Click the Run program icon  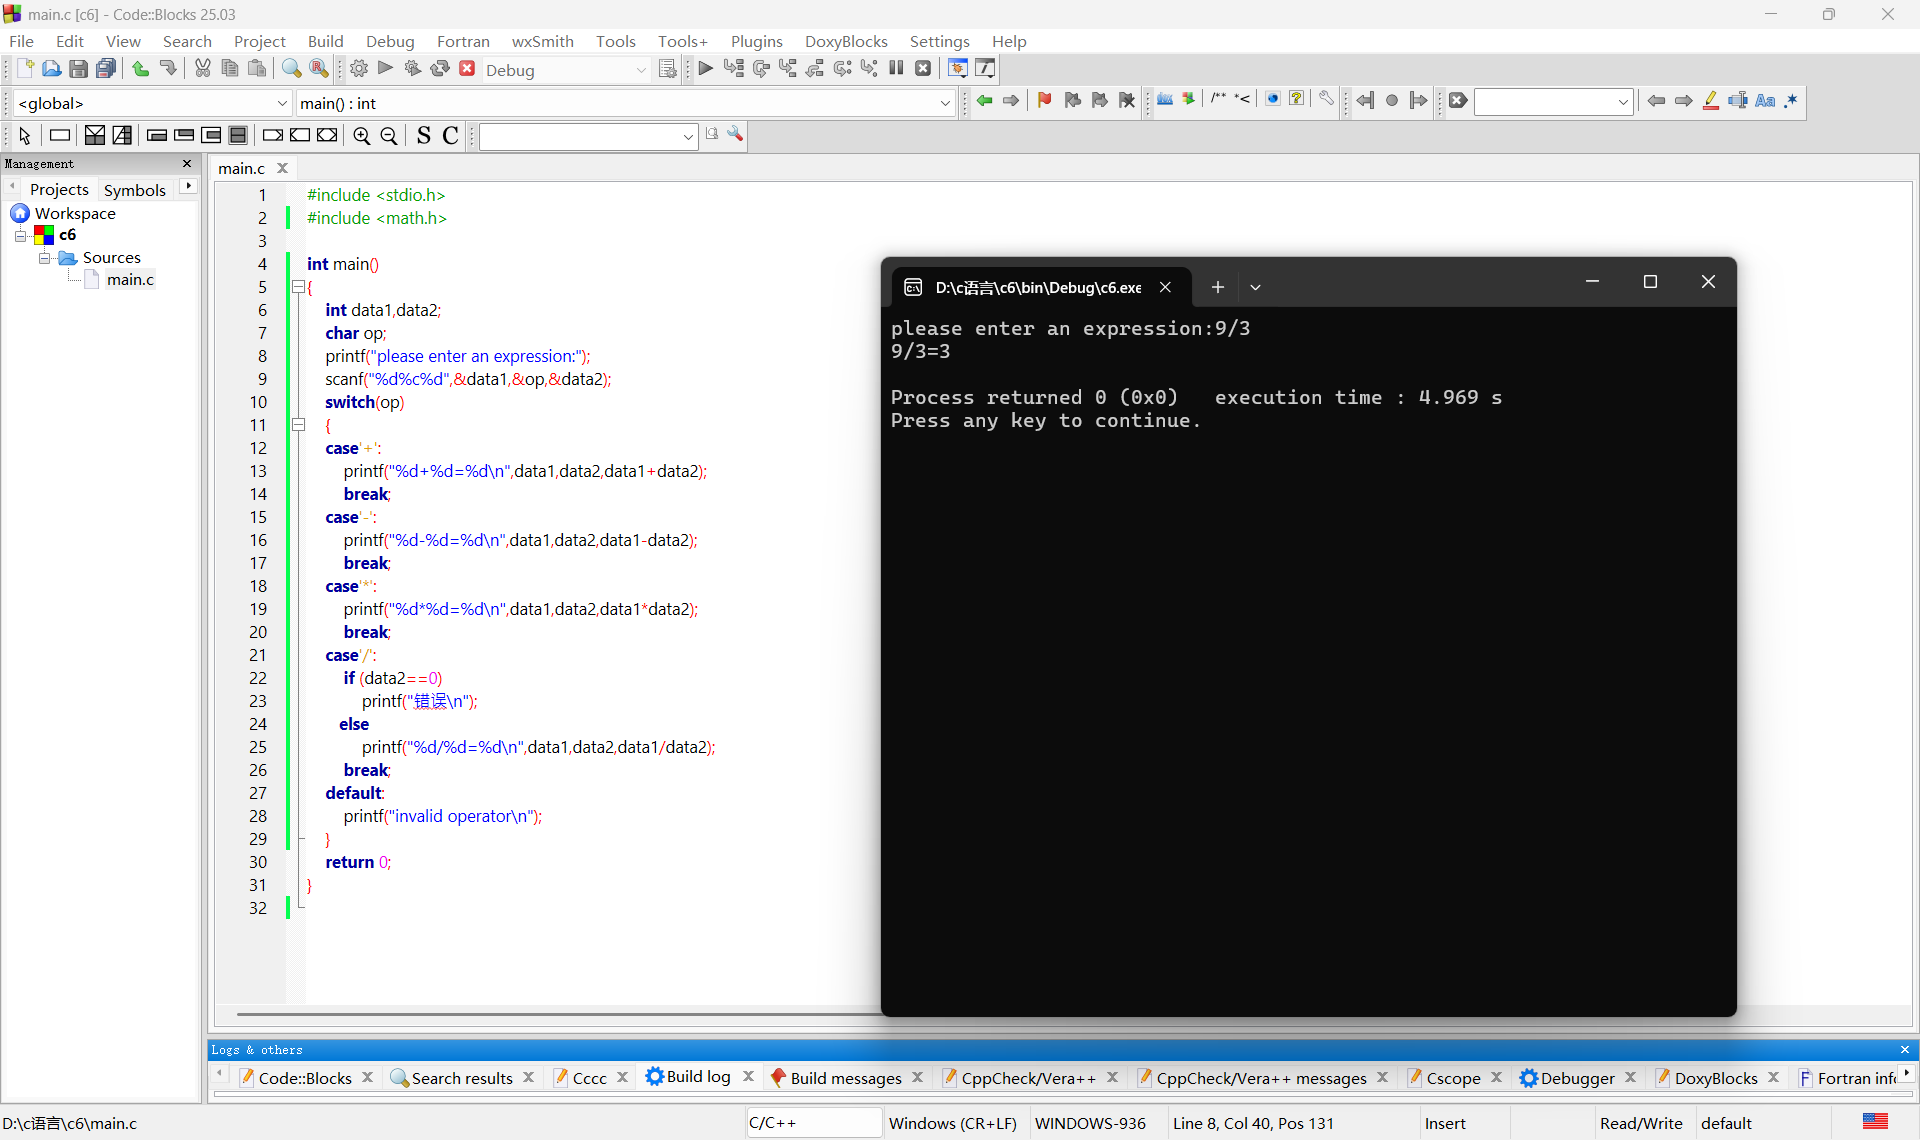386,69
